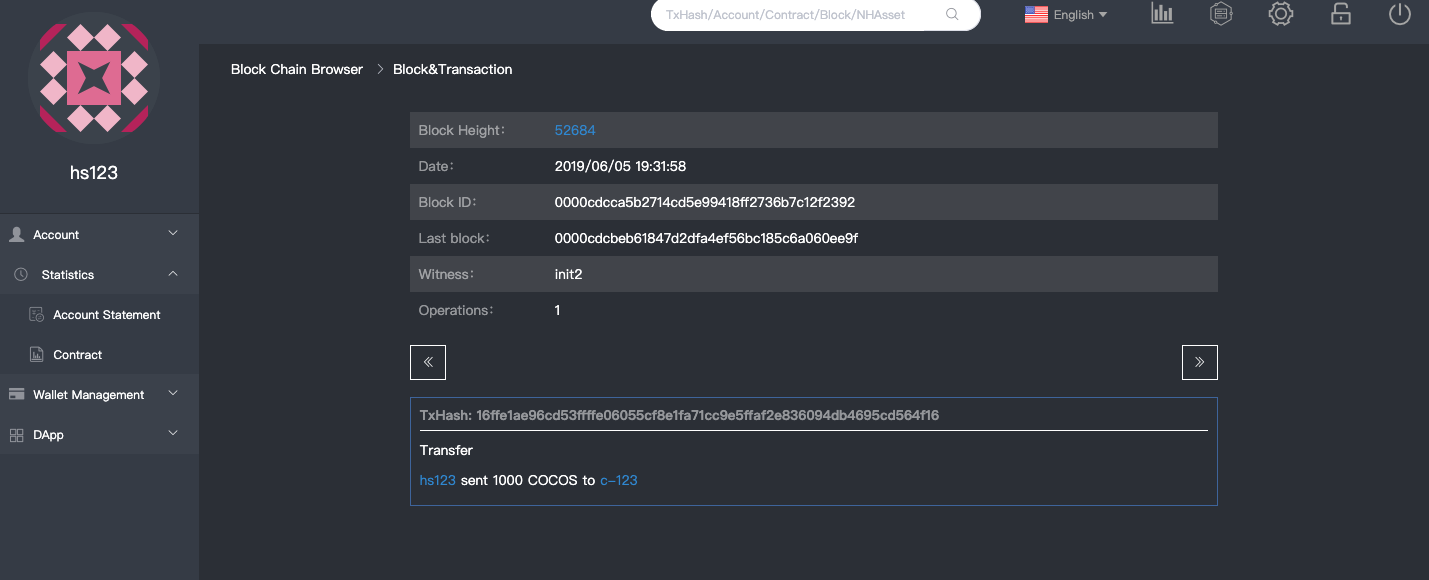Click the Account Statement document icon
Viewport: 1429px width, 580px height.
click(x=36, y=314)
